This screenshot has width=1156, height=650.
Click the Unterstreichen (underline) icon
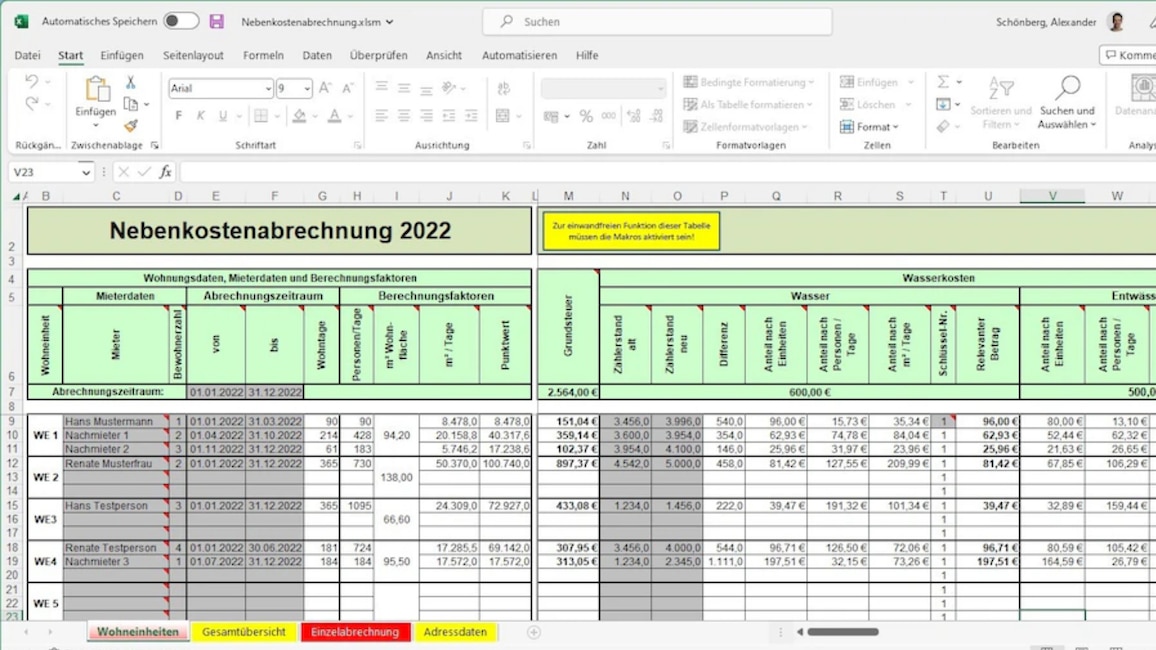(x=220, y=114)
